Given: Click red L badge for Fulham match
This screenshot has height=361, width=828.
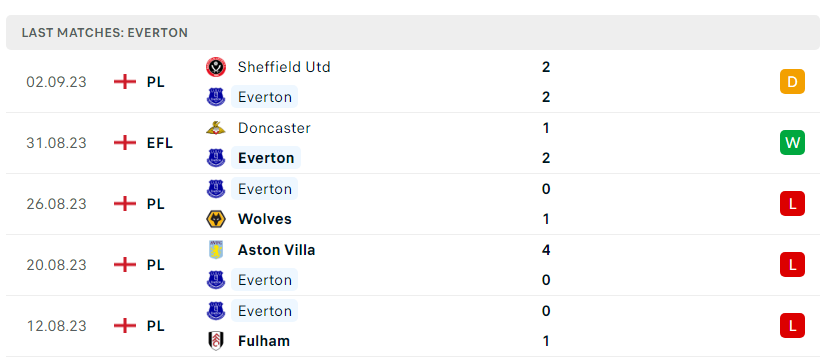Looking at the screenshot, I should tap(792, 326).
